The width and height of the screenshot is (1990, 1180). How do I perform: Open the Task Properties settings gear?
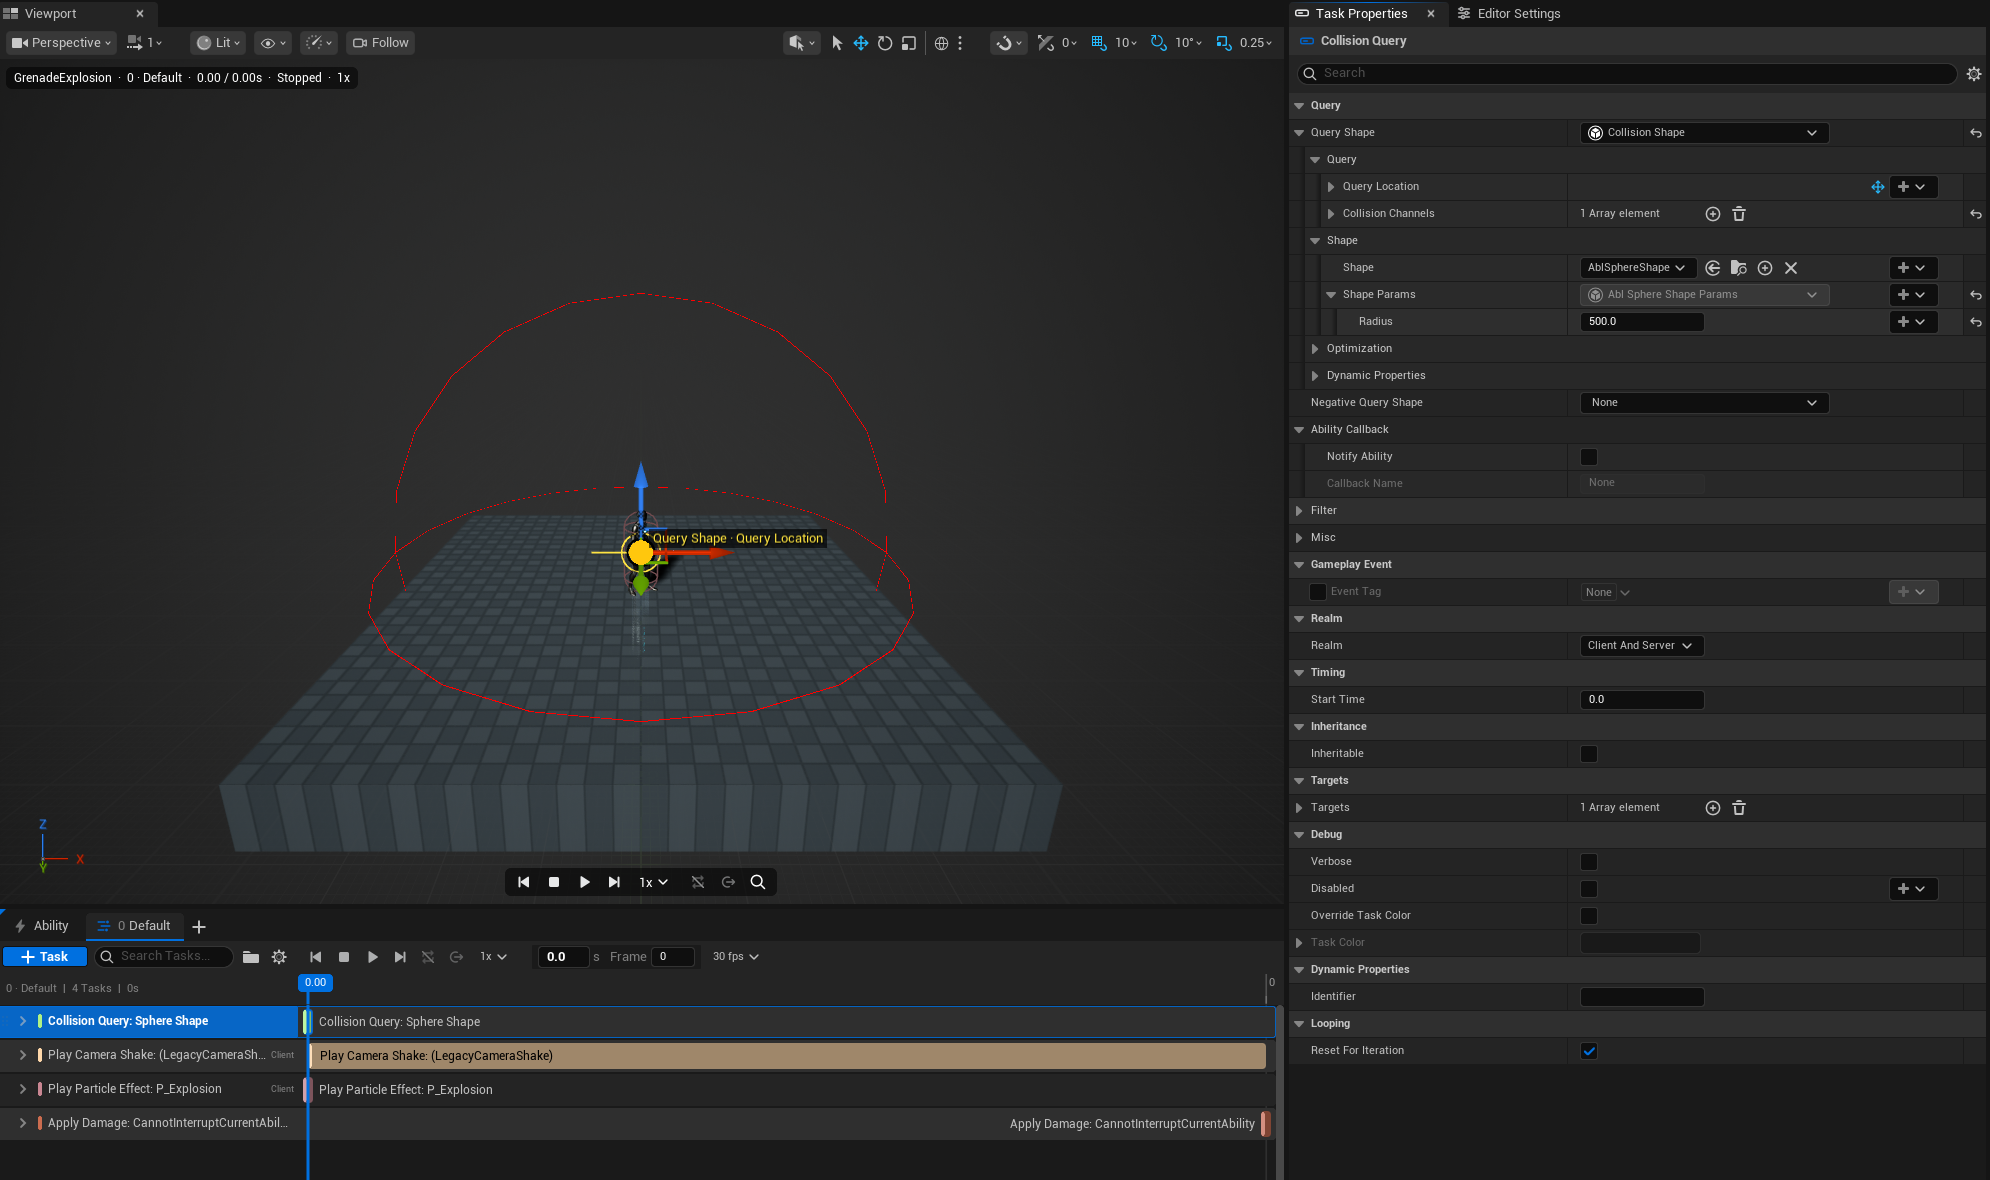1974,74
